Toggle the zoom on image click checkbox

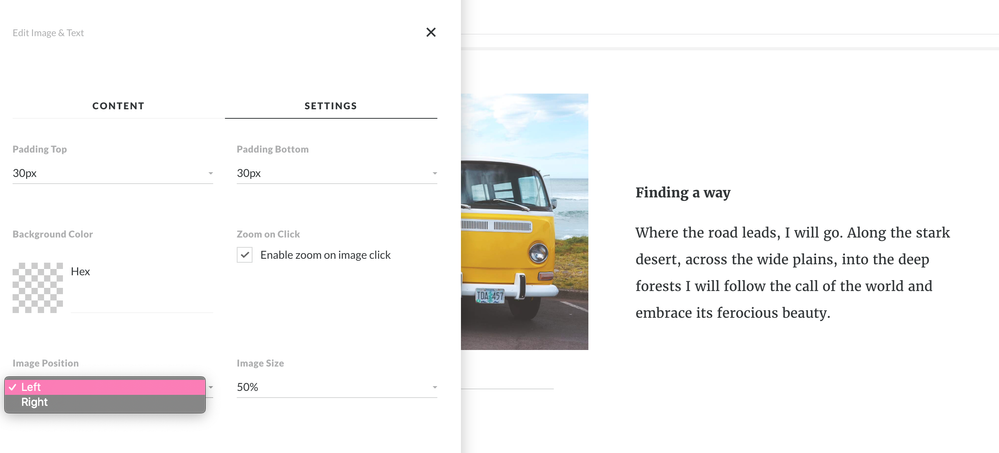point(245,255)
